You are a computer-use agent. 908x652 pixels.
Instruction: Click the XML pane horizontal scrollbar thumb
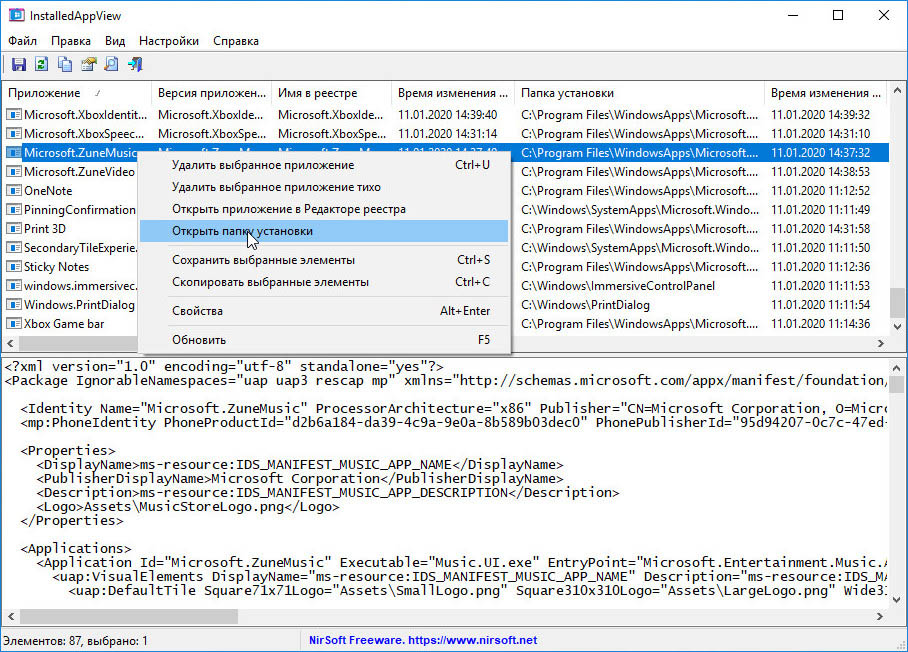pos(129,617)
